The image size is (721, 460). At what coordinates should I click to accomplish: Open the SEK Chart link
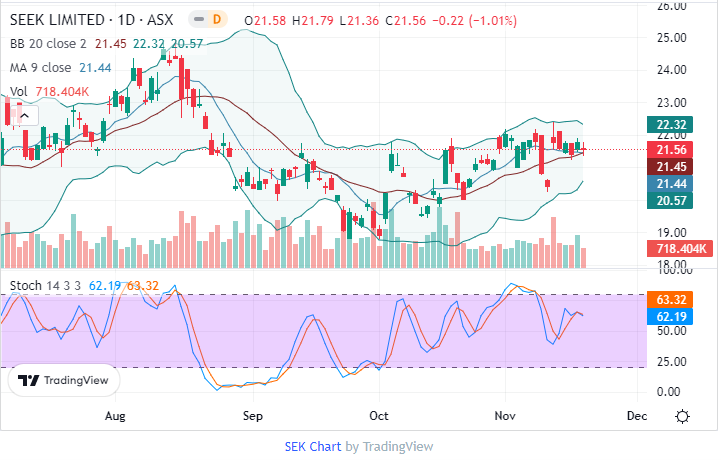(313, 446)
